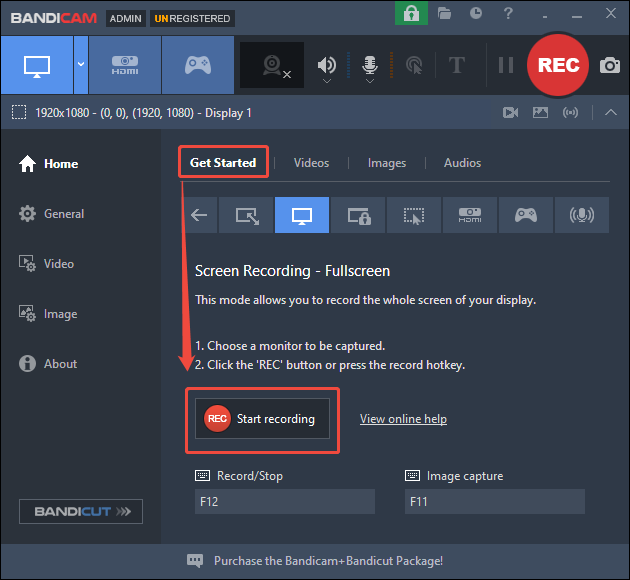Toggle mouse click effects icon
Viewport: 630px width, 580px height.
pyautogui.click(x=414, y=65)
